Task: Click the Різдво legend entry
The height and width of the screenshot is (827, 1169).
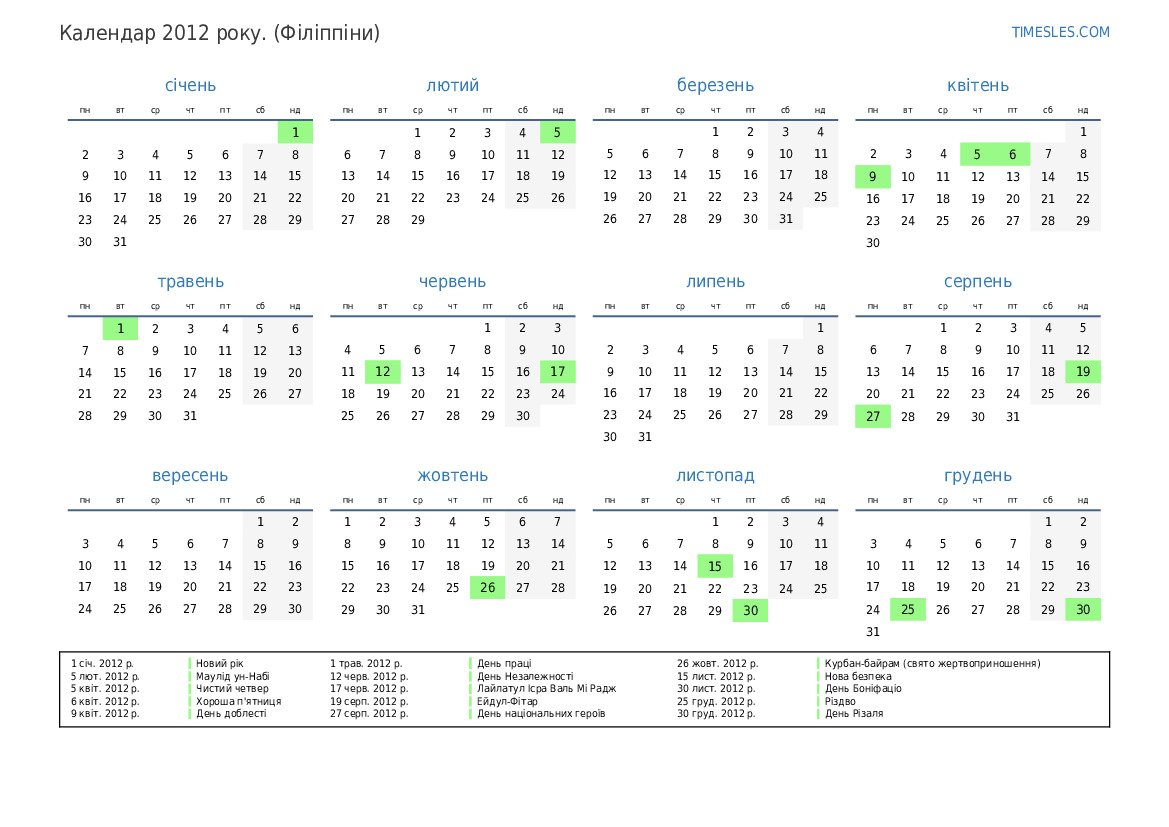Action: click(x=840, y=701)
